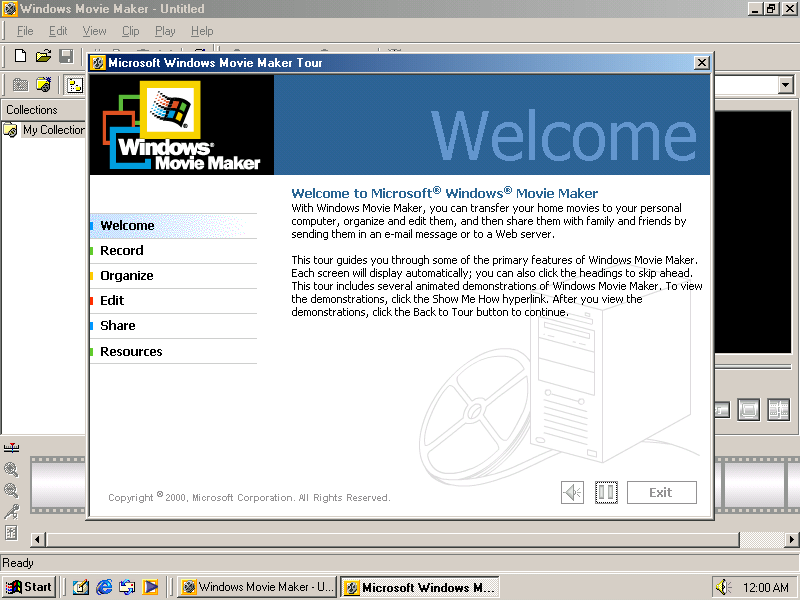Viewport: 800px width, 600px height.
Task: Click the Exit button in the tour
Action: (661, 492)
